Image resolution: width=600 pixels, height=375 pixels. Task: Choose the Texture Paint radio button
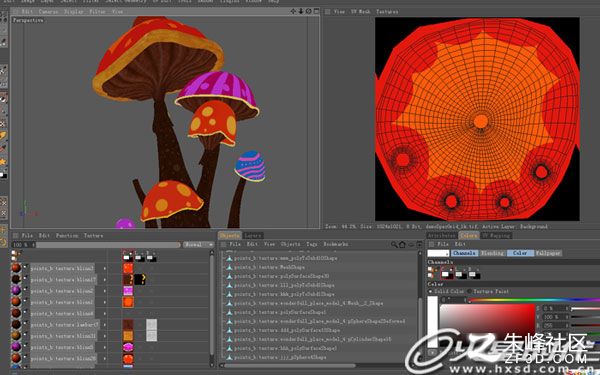coord(470,292)
